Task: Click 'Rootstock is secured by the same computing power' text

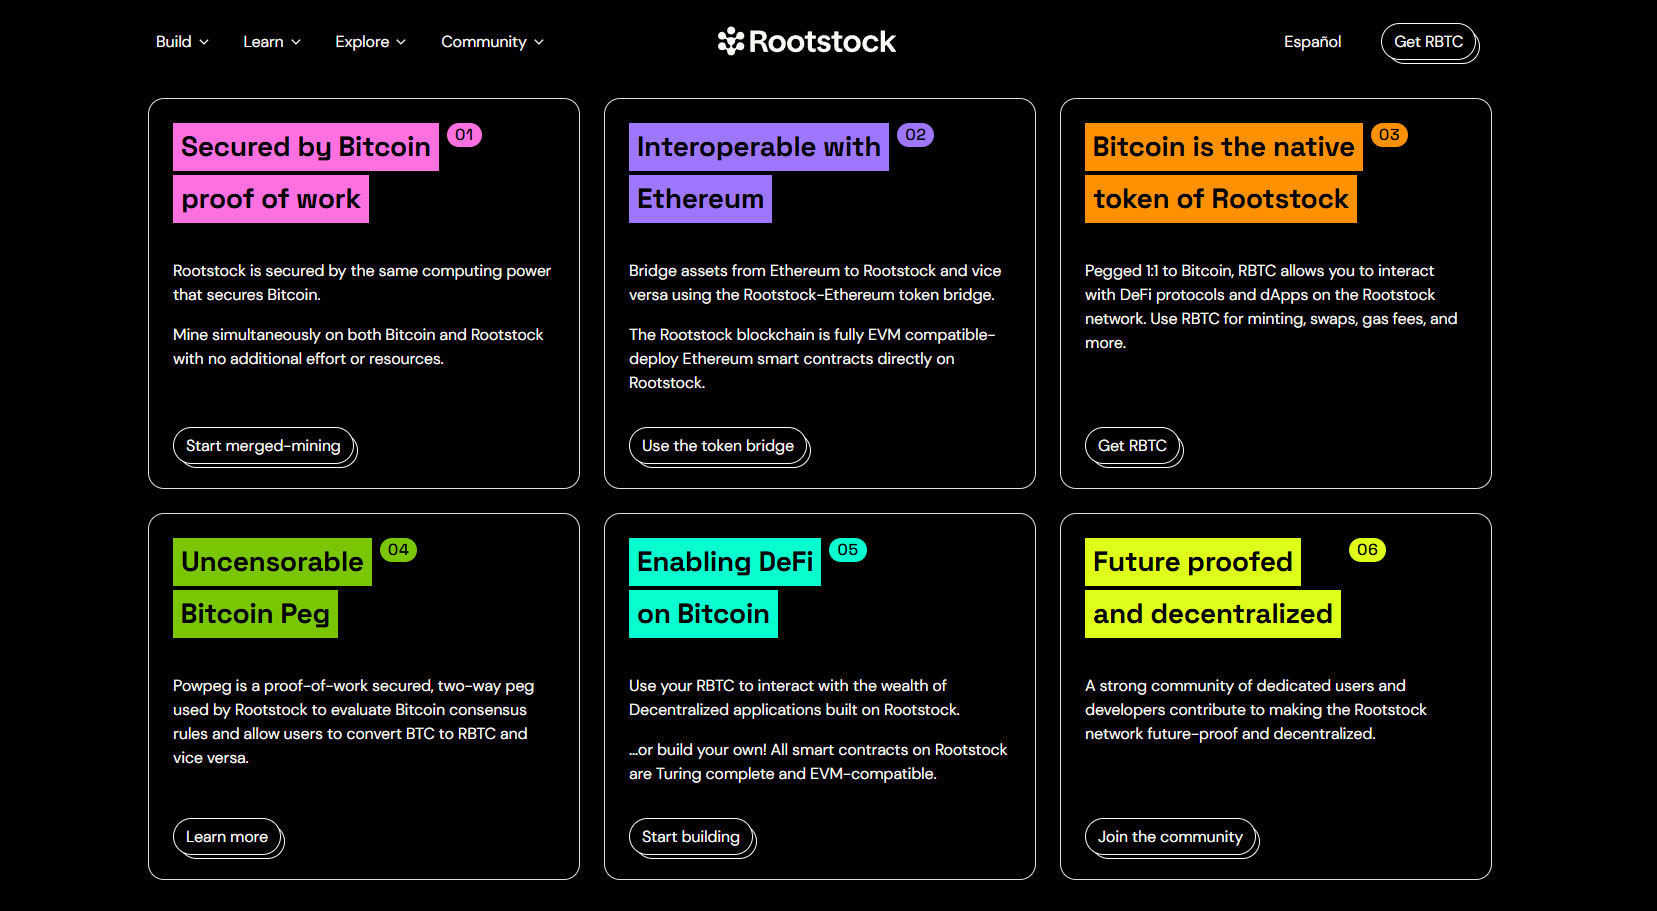Action: click(362, 271)
